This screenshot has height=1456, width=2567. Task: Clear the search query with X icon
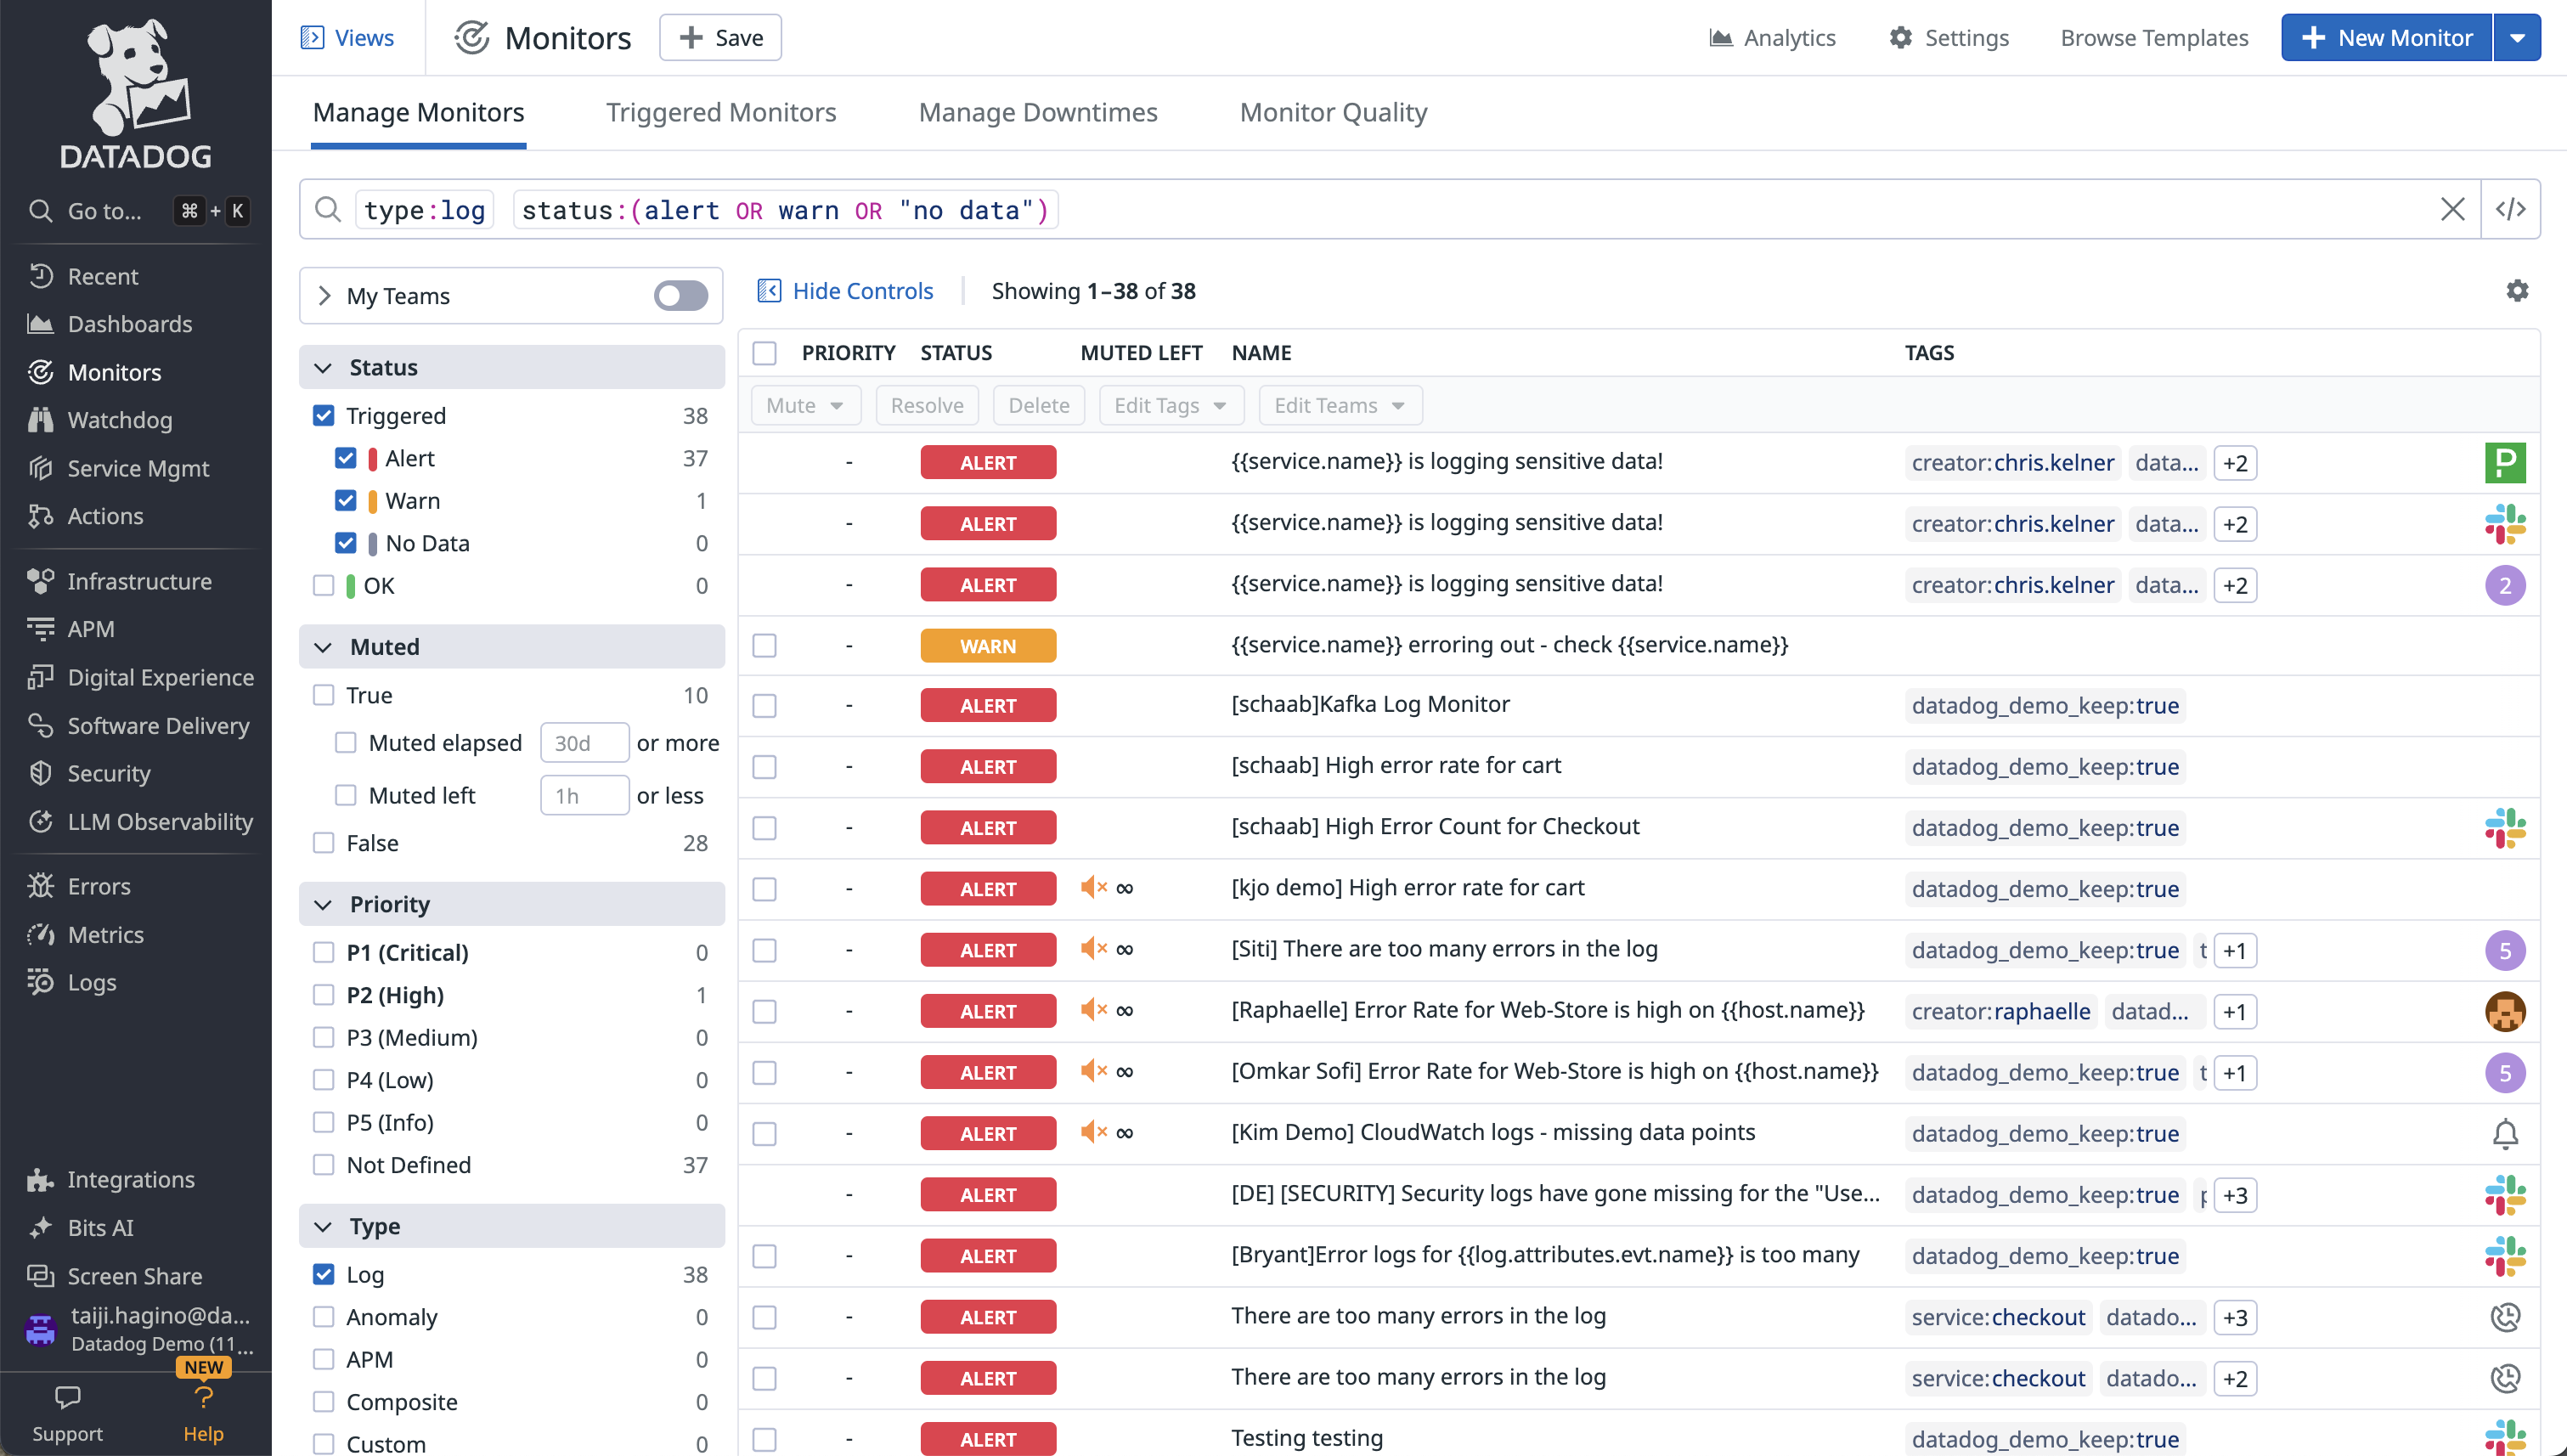coord(2452,209)
